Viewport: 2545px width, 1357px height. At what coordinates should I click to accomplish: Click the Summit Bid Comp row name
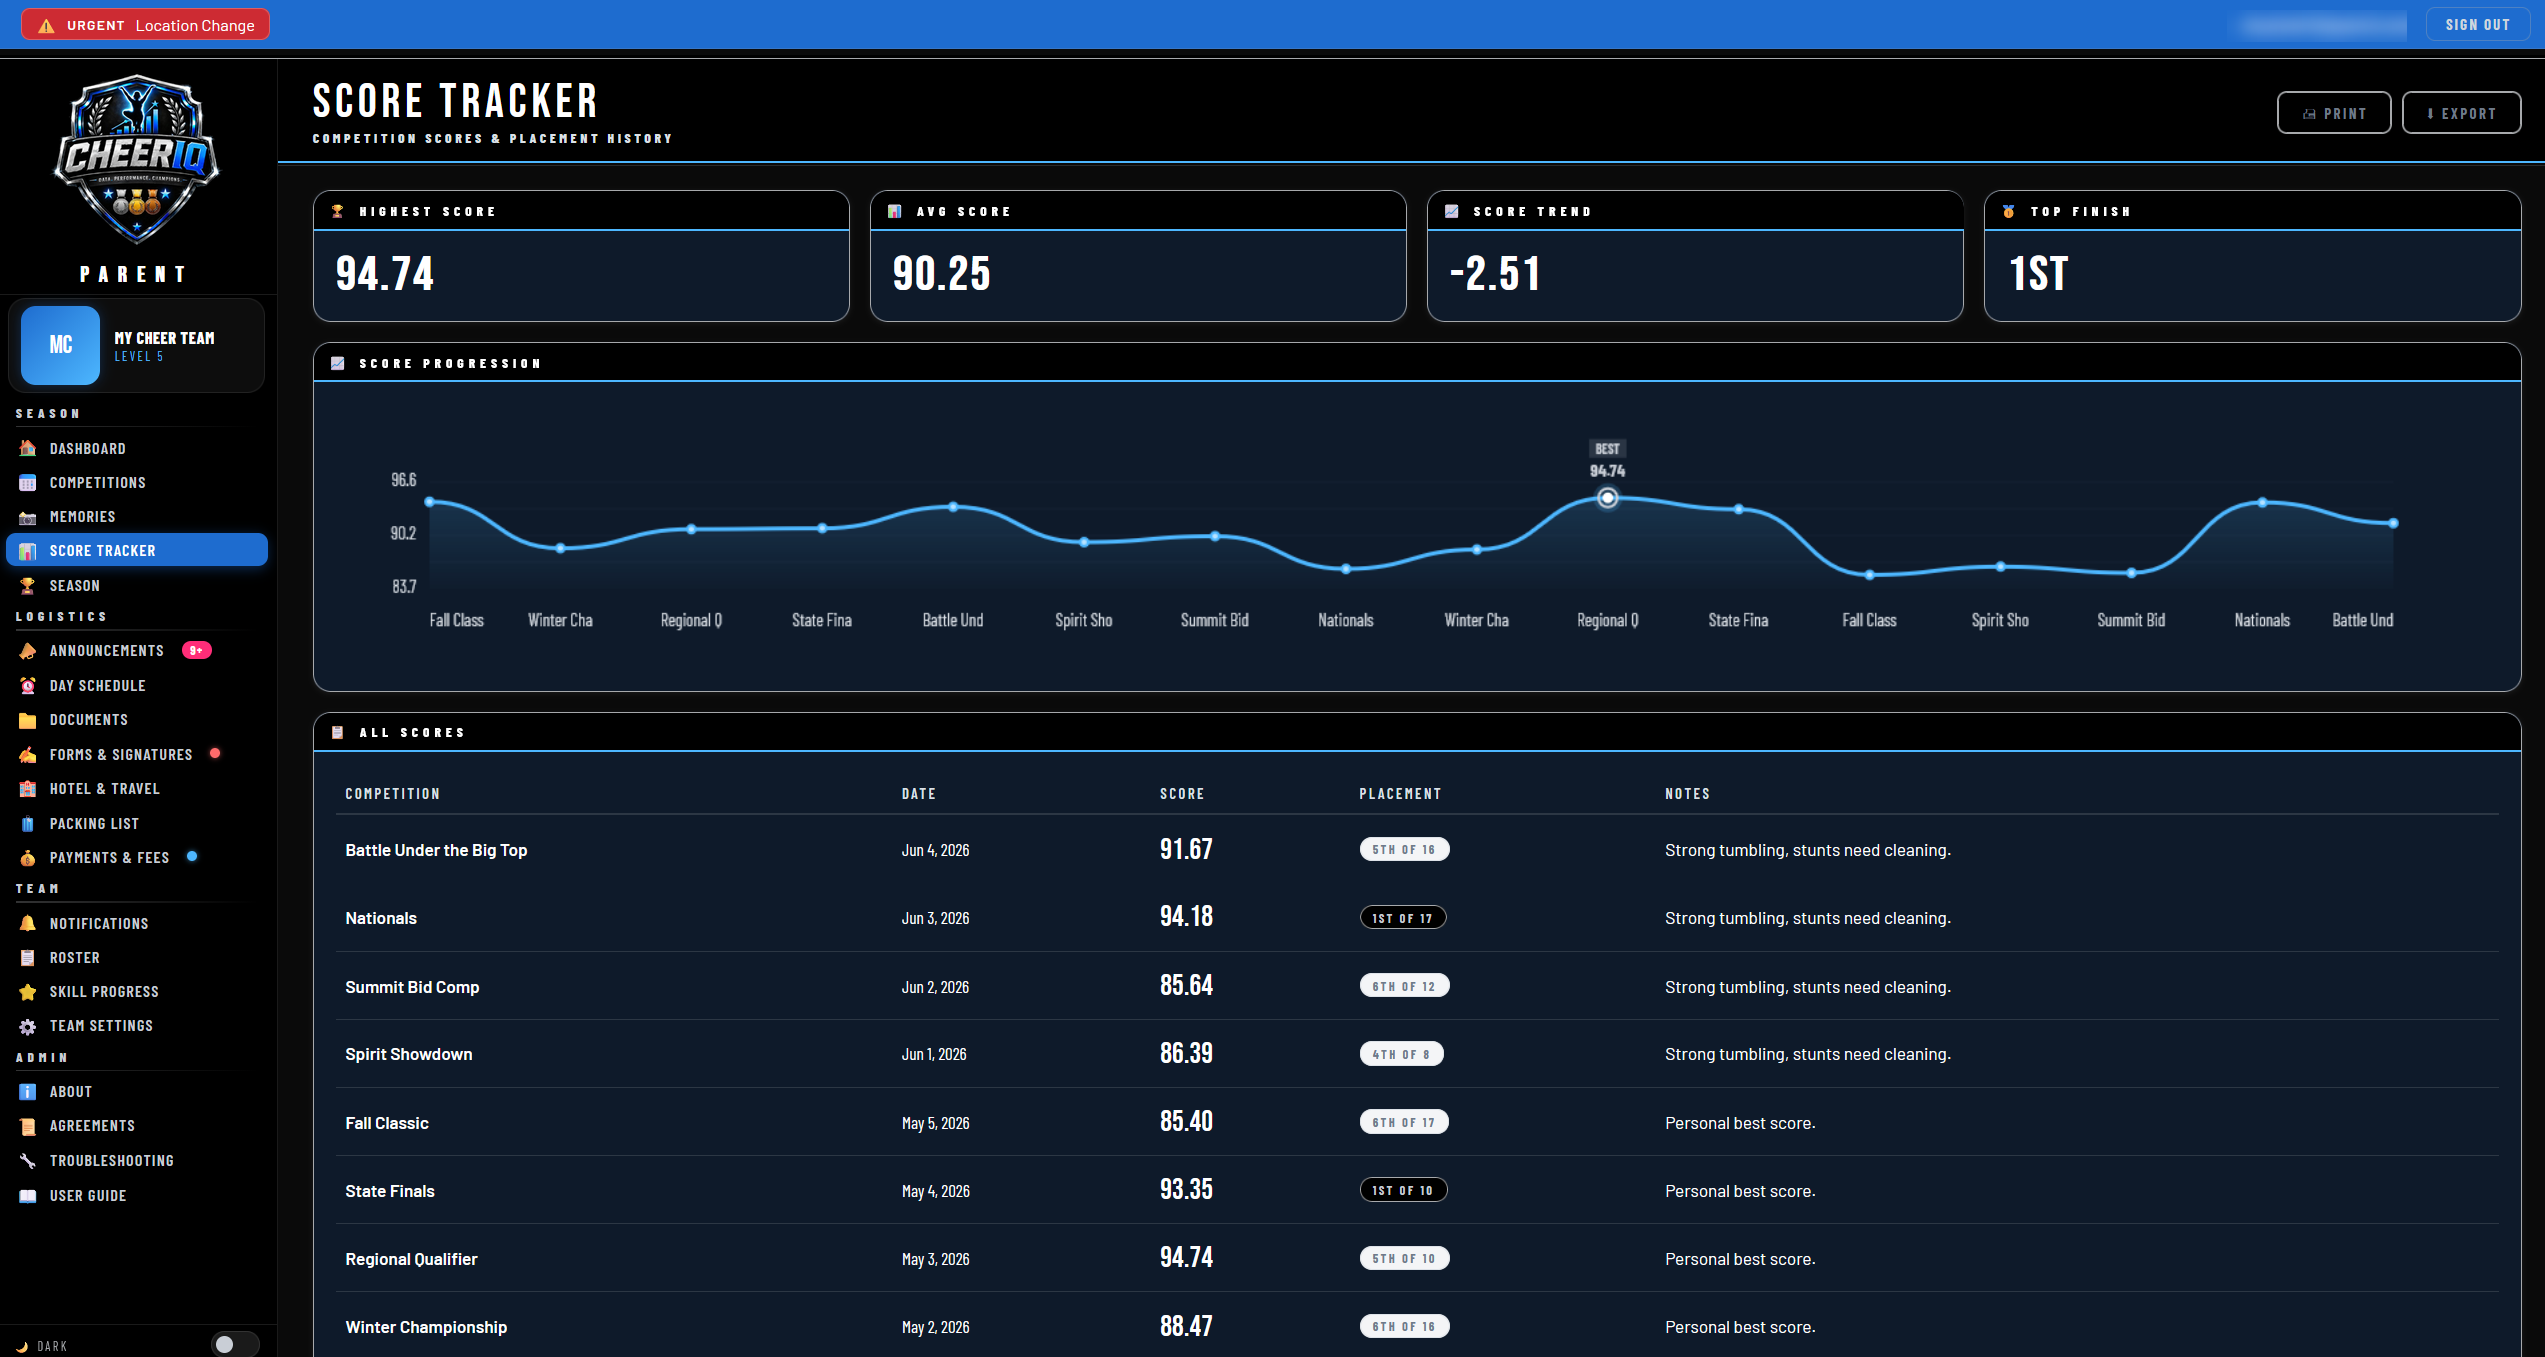pos(412,987)
